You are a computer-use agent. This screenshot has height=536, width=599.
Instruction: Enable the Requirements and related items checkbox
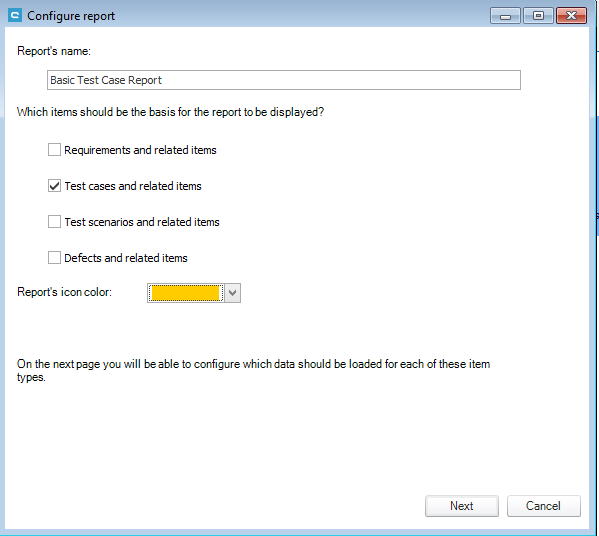[x=54, y=149]
